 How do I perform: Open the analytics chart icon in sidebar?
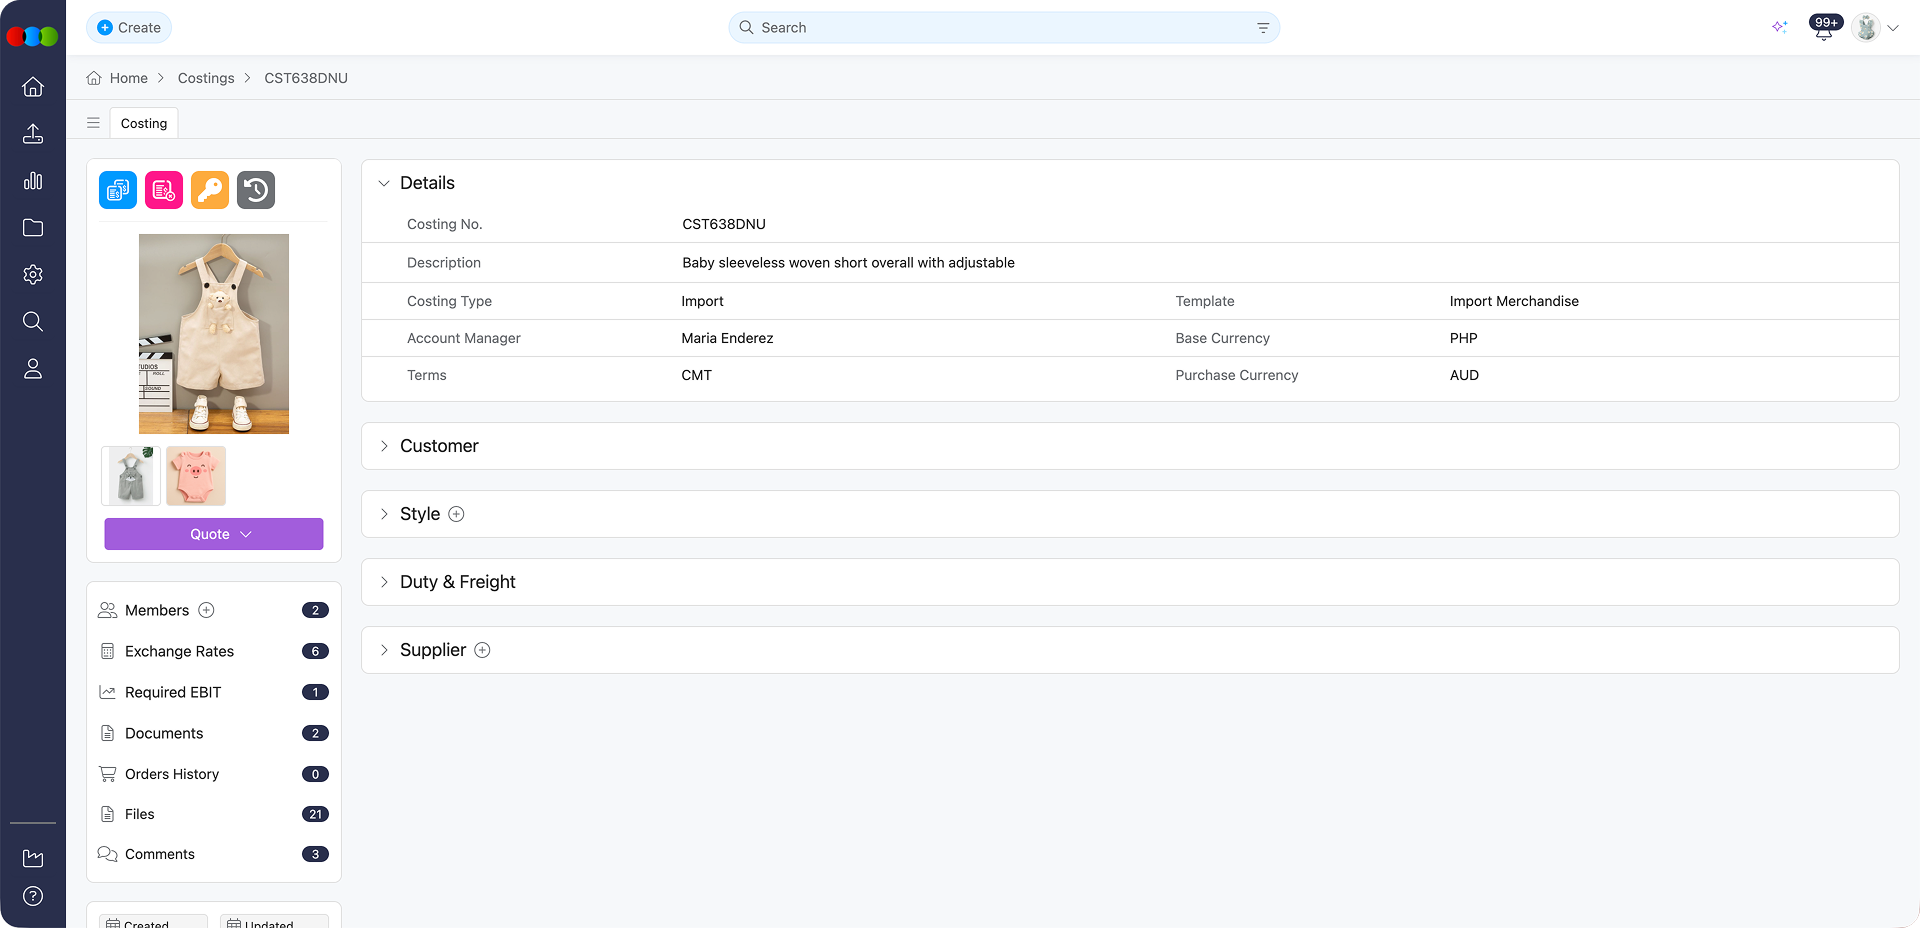click(x=33, y=181)
